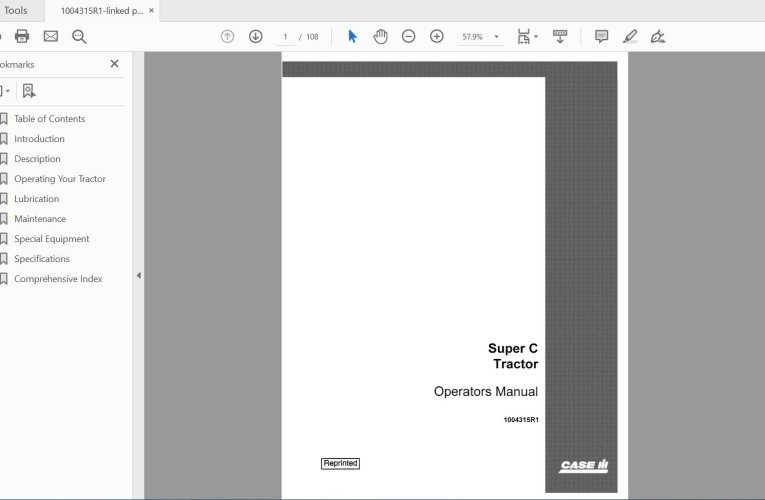Viewport: 765px width, 500px height.
Task: Click bookmark icon beside Comprehensive Index
Action: click(x=4, y=279)
